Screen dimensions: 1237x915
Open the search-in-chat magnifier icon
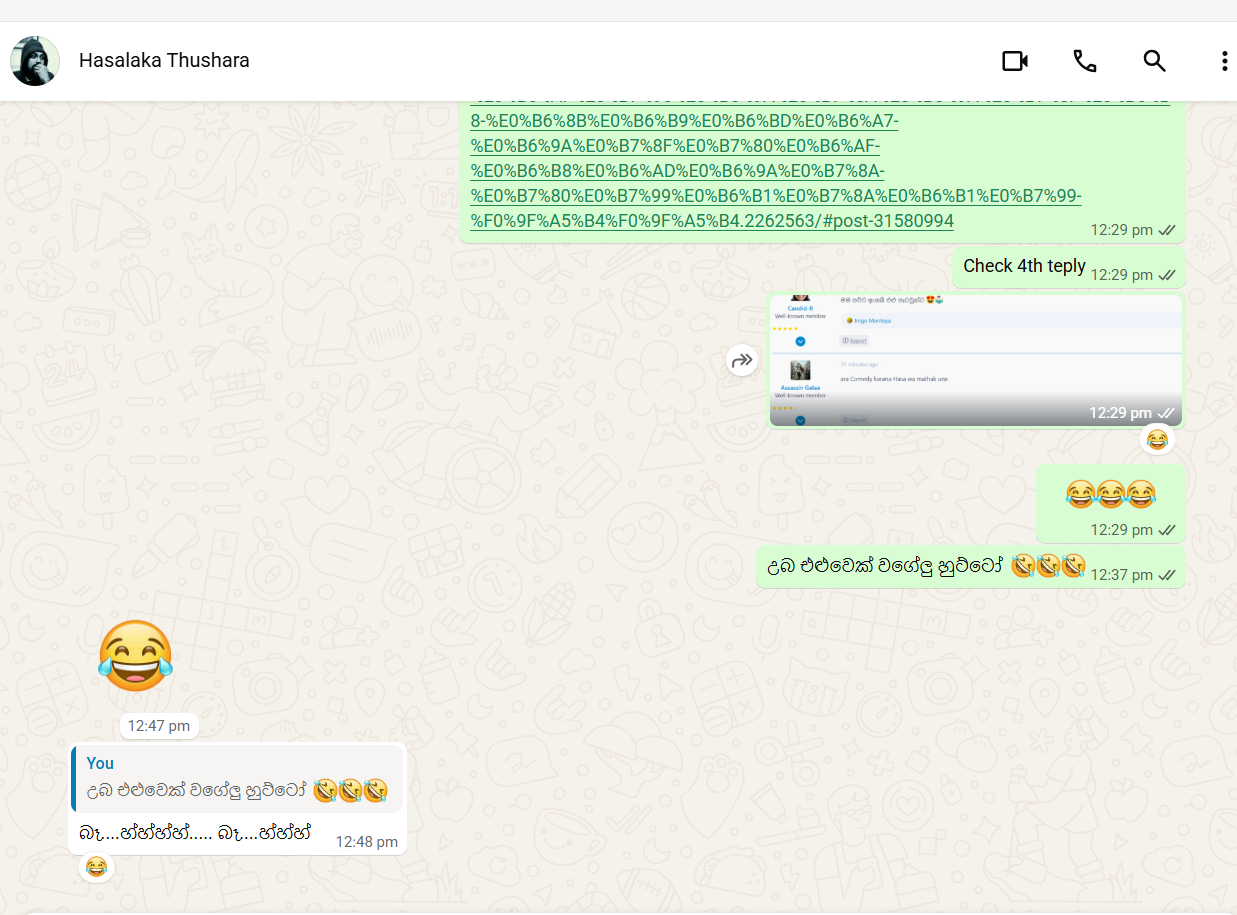point(1155,61)
